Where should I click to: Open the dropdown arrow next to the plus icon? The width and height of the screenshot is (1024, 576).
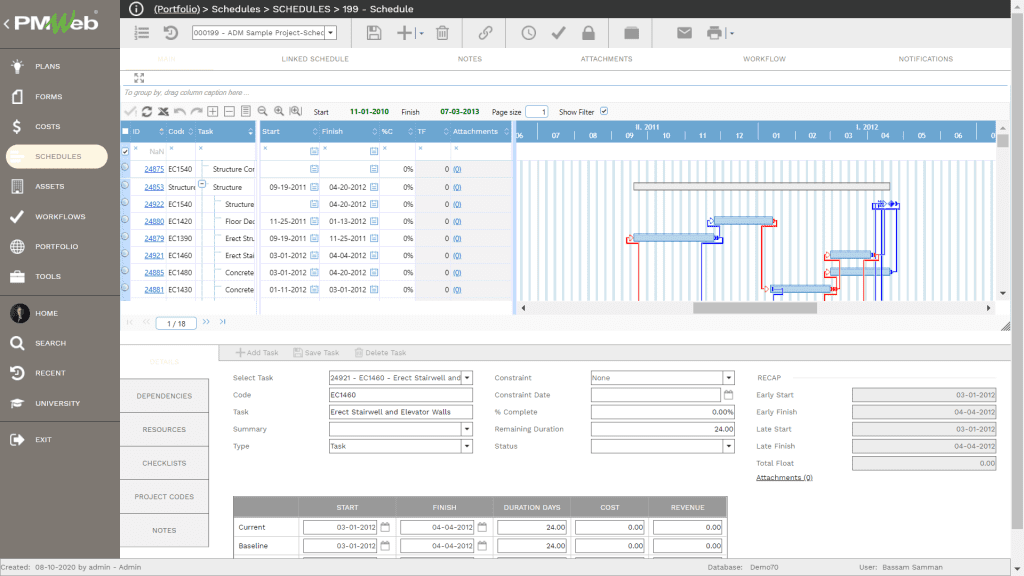tap(421, 33)
